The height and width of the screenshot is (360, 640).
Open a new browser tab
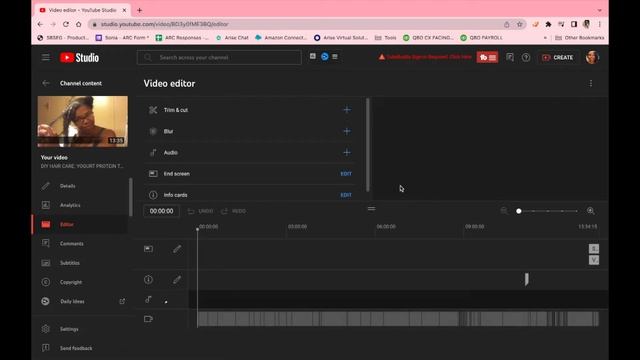[140, 10]
